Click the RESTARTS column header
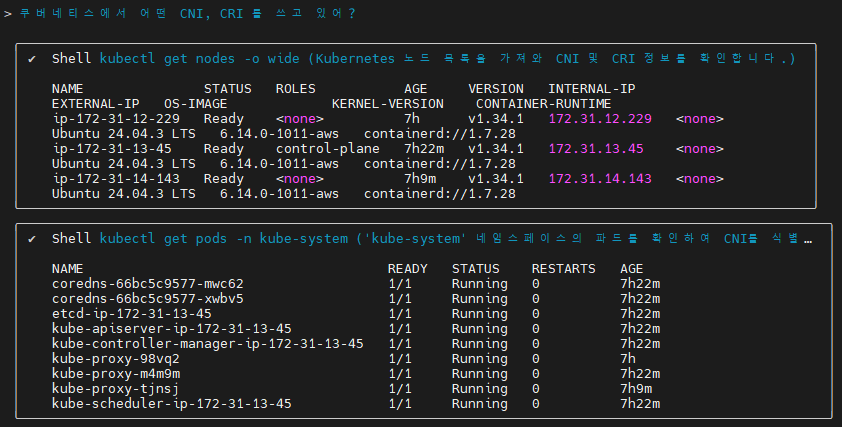This screenshot has height=427, width=842. point(563,269)
